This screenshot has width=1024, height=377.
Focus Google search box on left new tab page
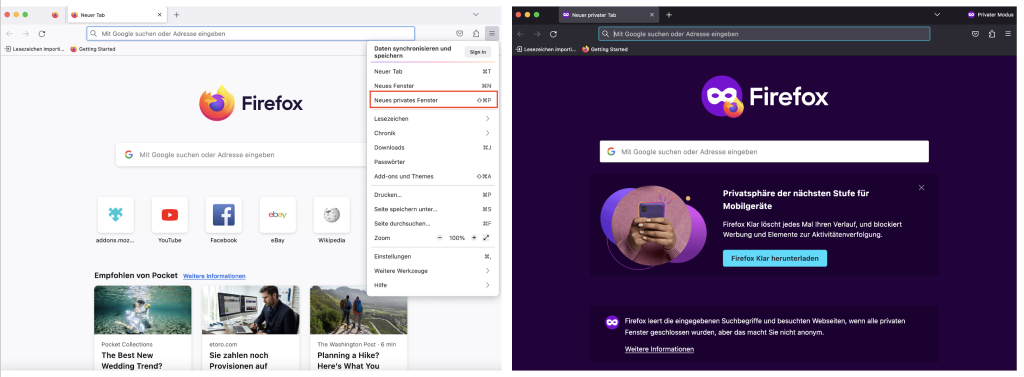(242, 155)
